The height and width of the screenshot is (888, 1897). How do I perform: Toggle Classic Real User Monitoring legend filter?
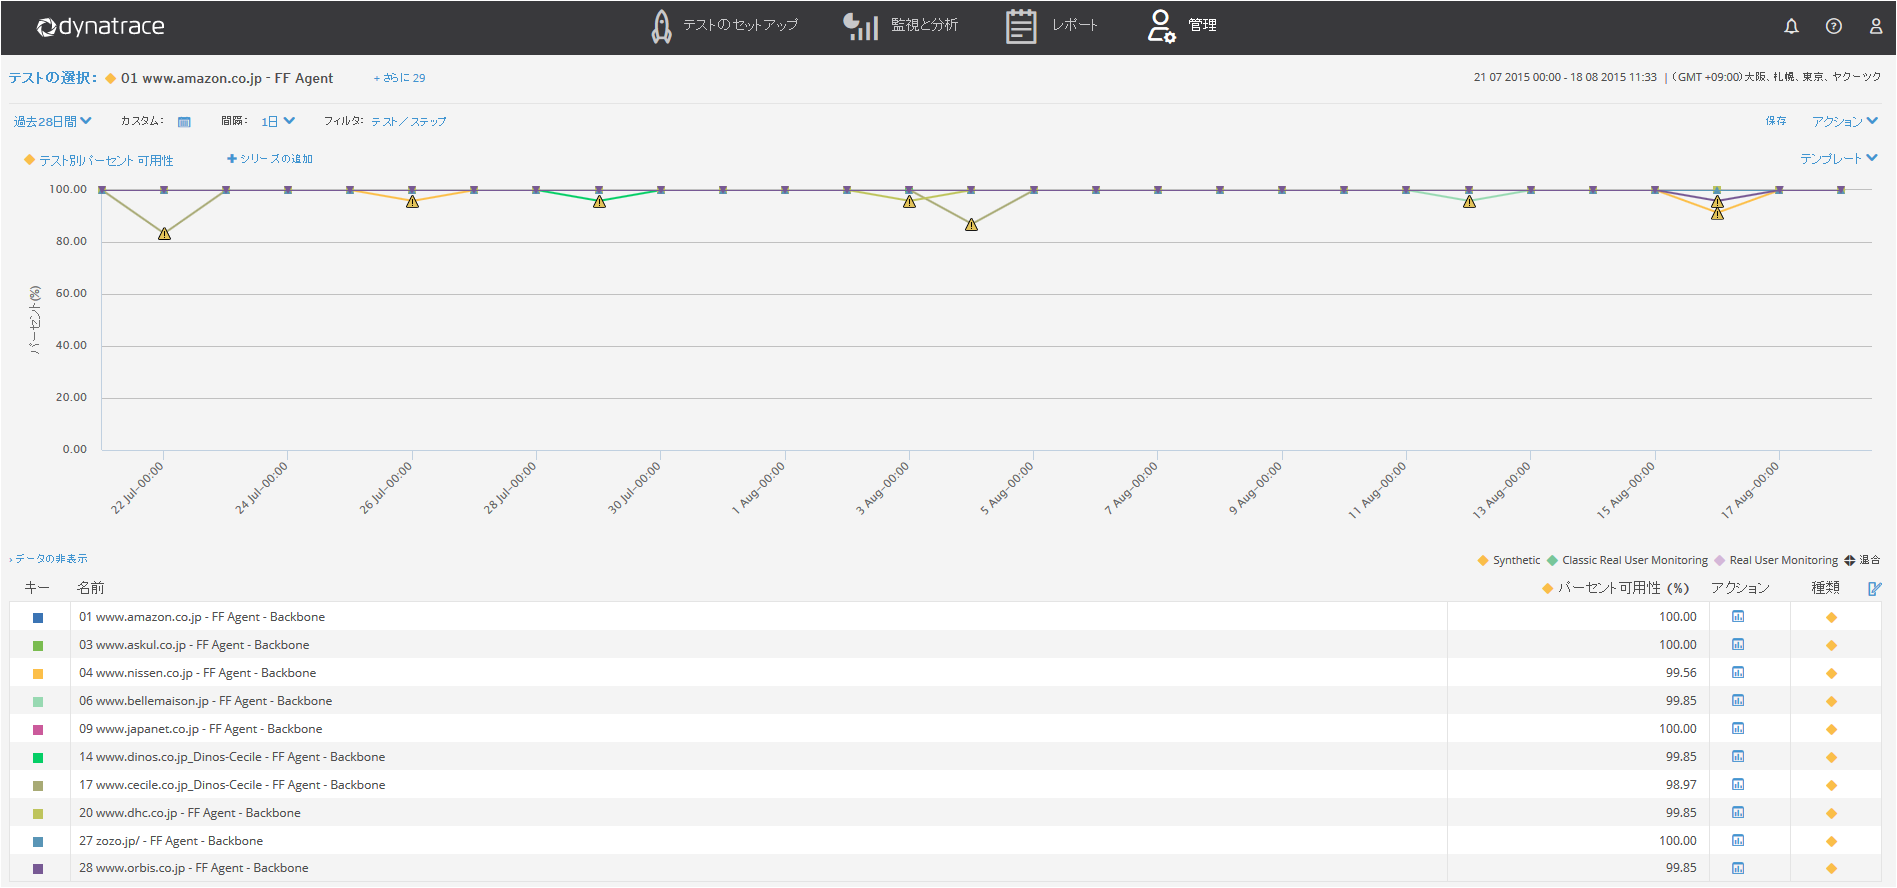coord(1627,561)
